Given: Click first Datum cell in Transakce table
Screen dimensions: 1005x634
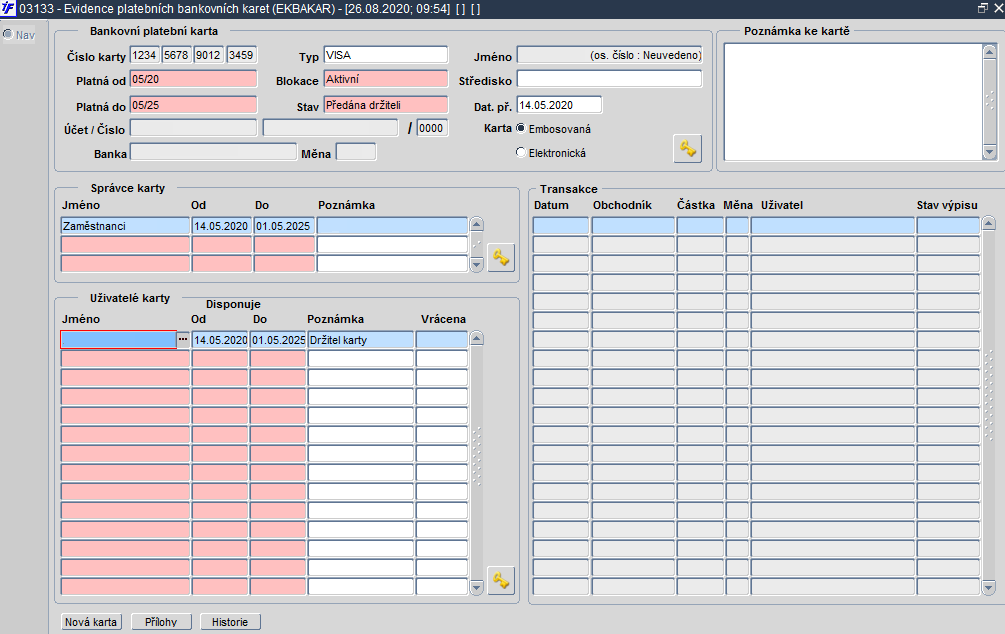Looking at the screenshot, I should click(x=561, y=226).
